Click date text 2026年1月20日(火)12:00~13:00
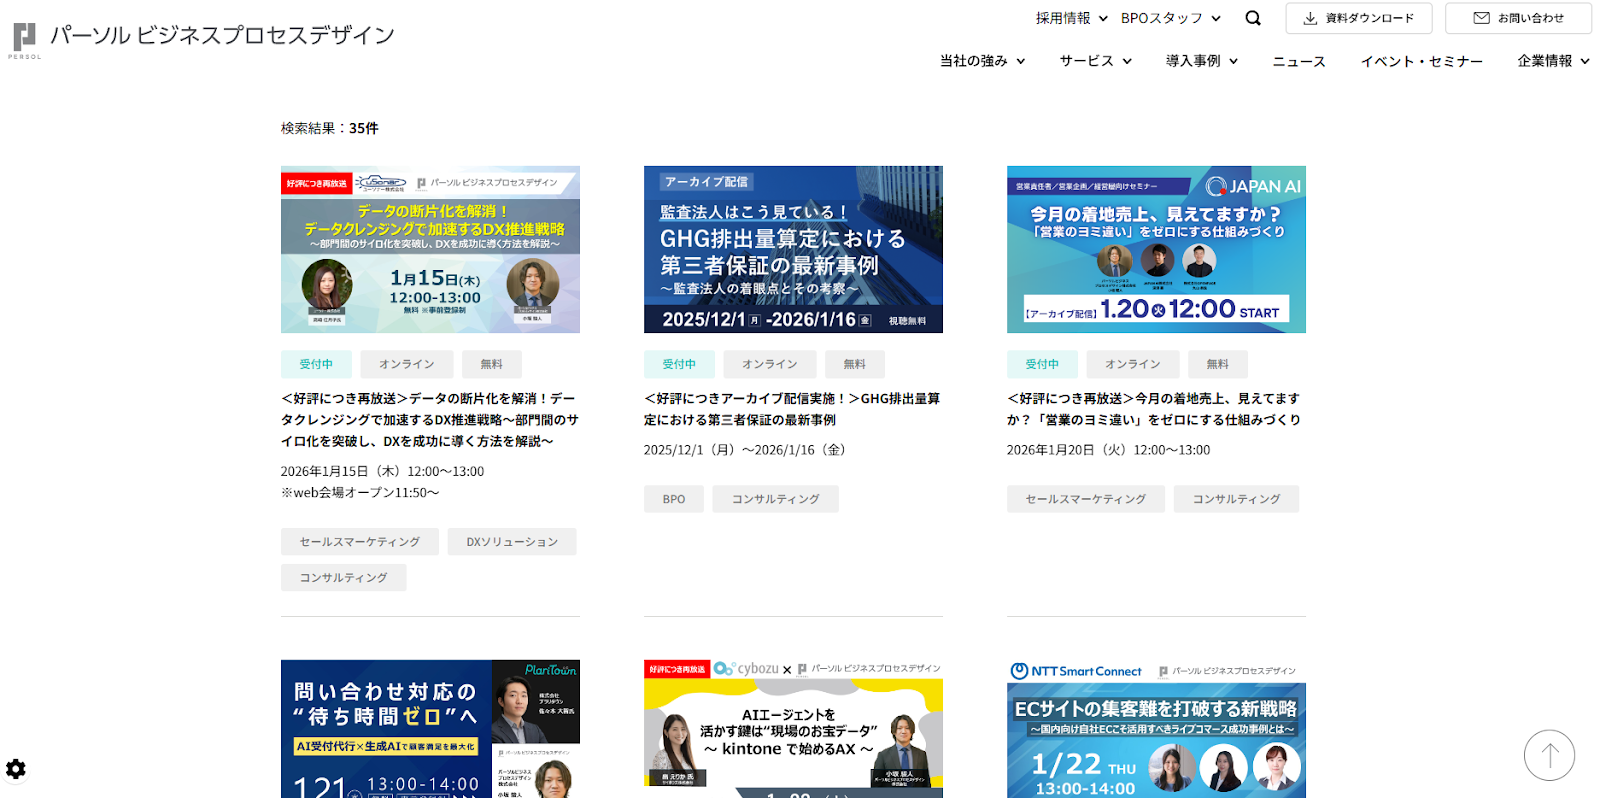 [1108, 450]
